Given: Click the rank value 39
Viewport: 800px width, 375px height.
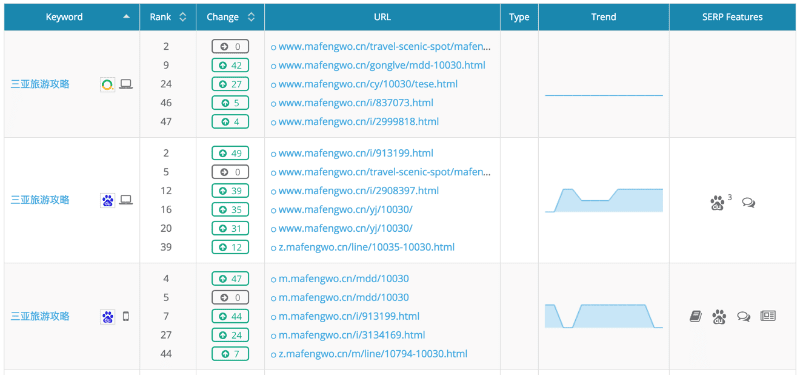Looking at the screenshot, I should point(166,247).
